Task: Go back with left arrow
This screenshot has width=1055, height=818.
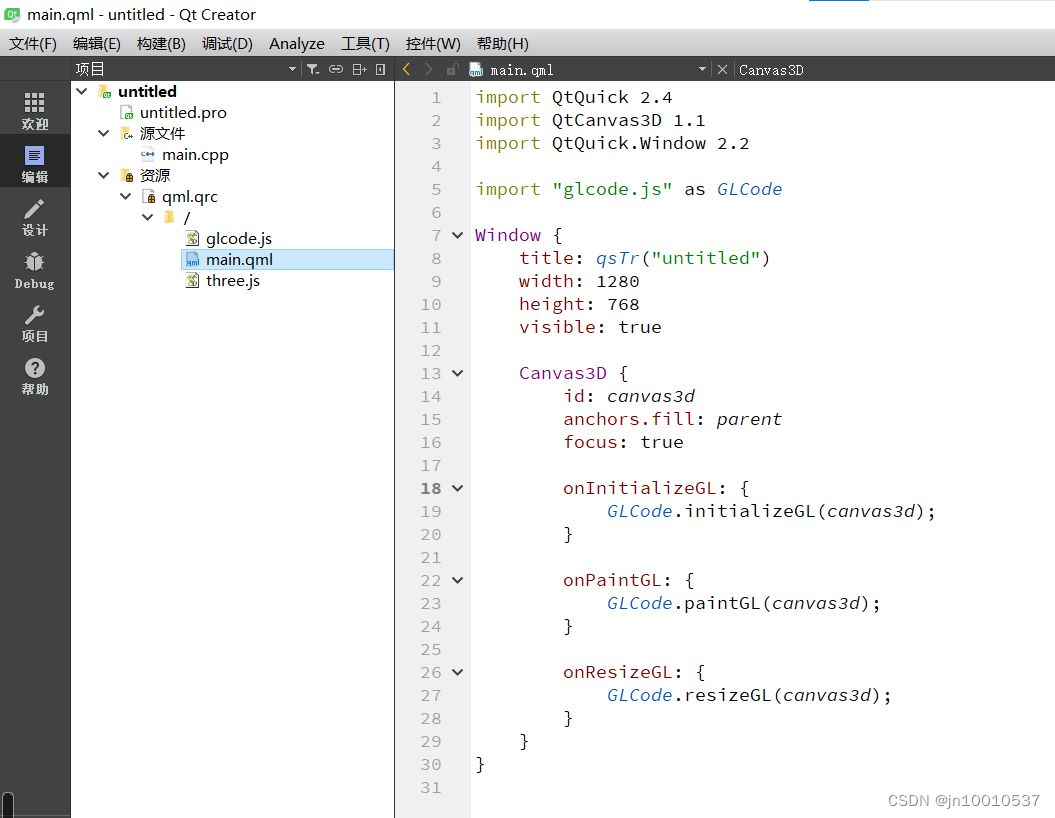Action: coord(406,69)
